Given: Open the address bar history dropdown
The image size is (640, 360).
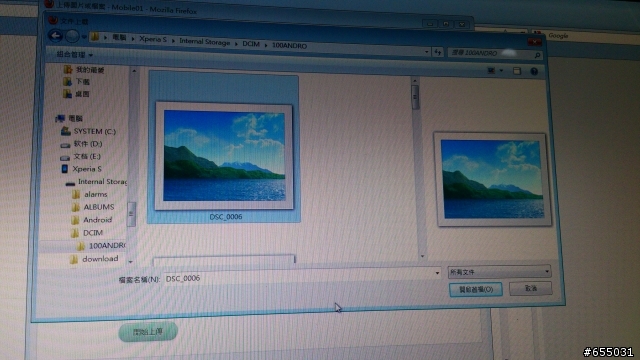Looking at the screenshot, I should [427, 52].
